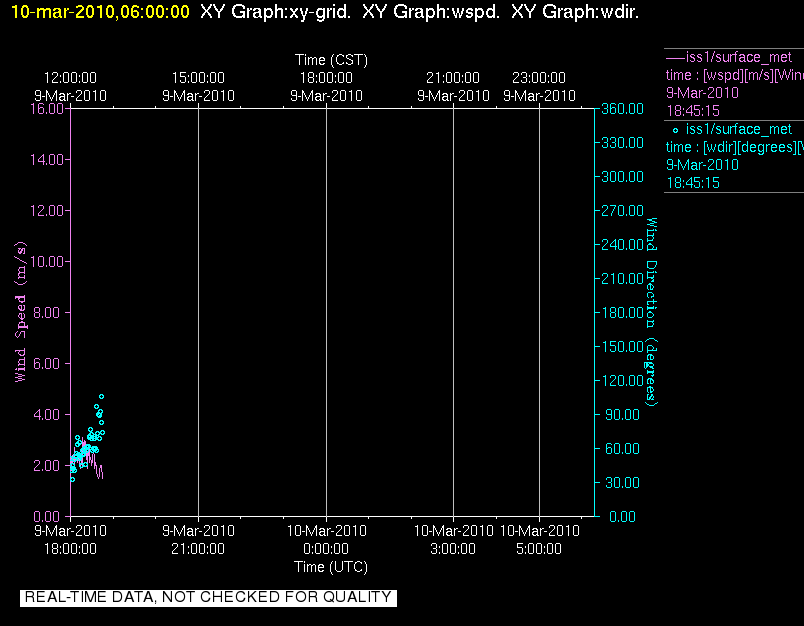804x626 pixels.
Task: Click the CST 15:00:00 top axis label
Action: coord(198,78)
